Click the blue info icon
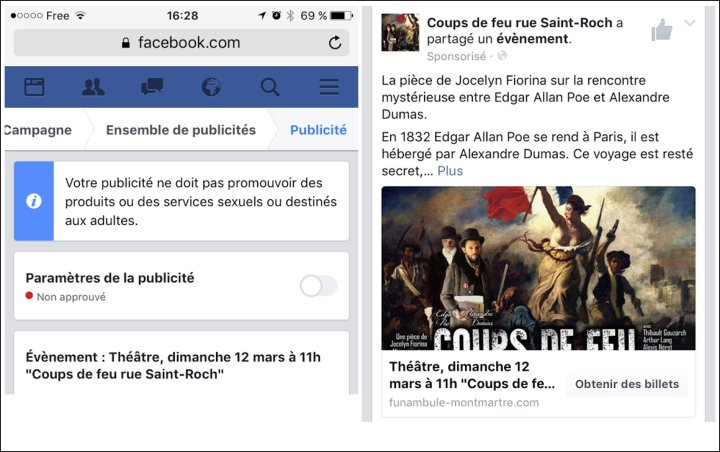This screenshot has width=720, height=452. coord(34,201)
